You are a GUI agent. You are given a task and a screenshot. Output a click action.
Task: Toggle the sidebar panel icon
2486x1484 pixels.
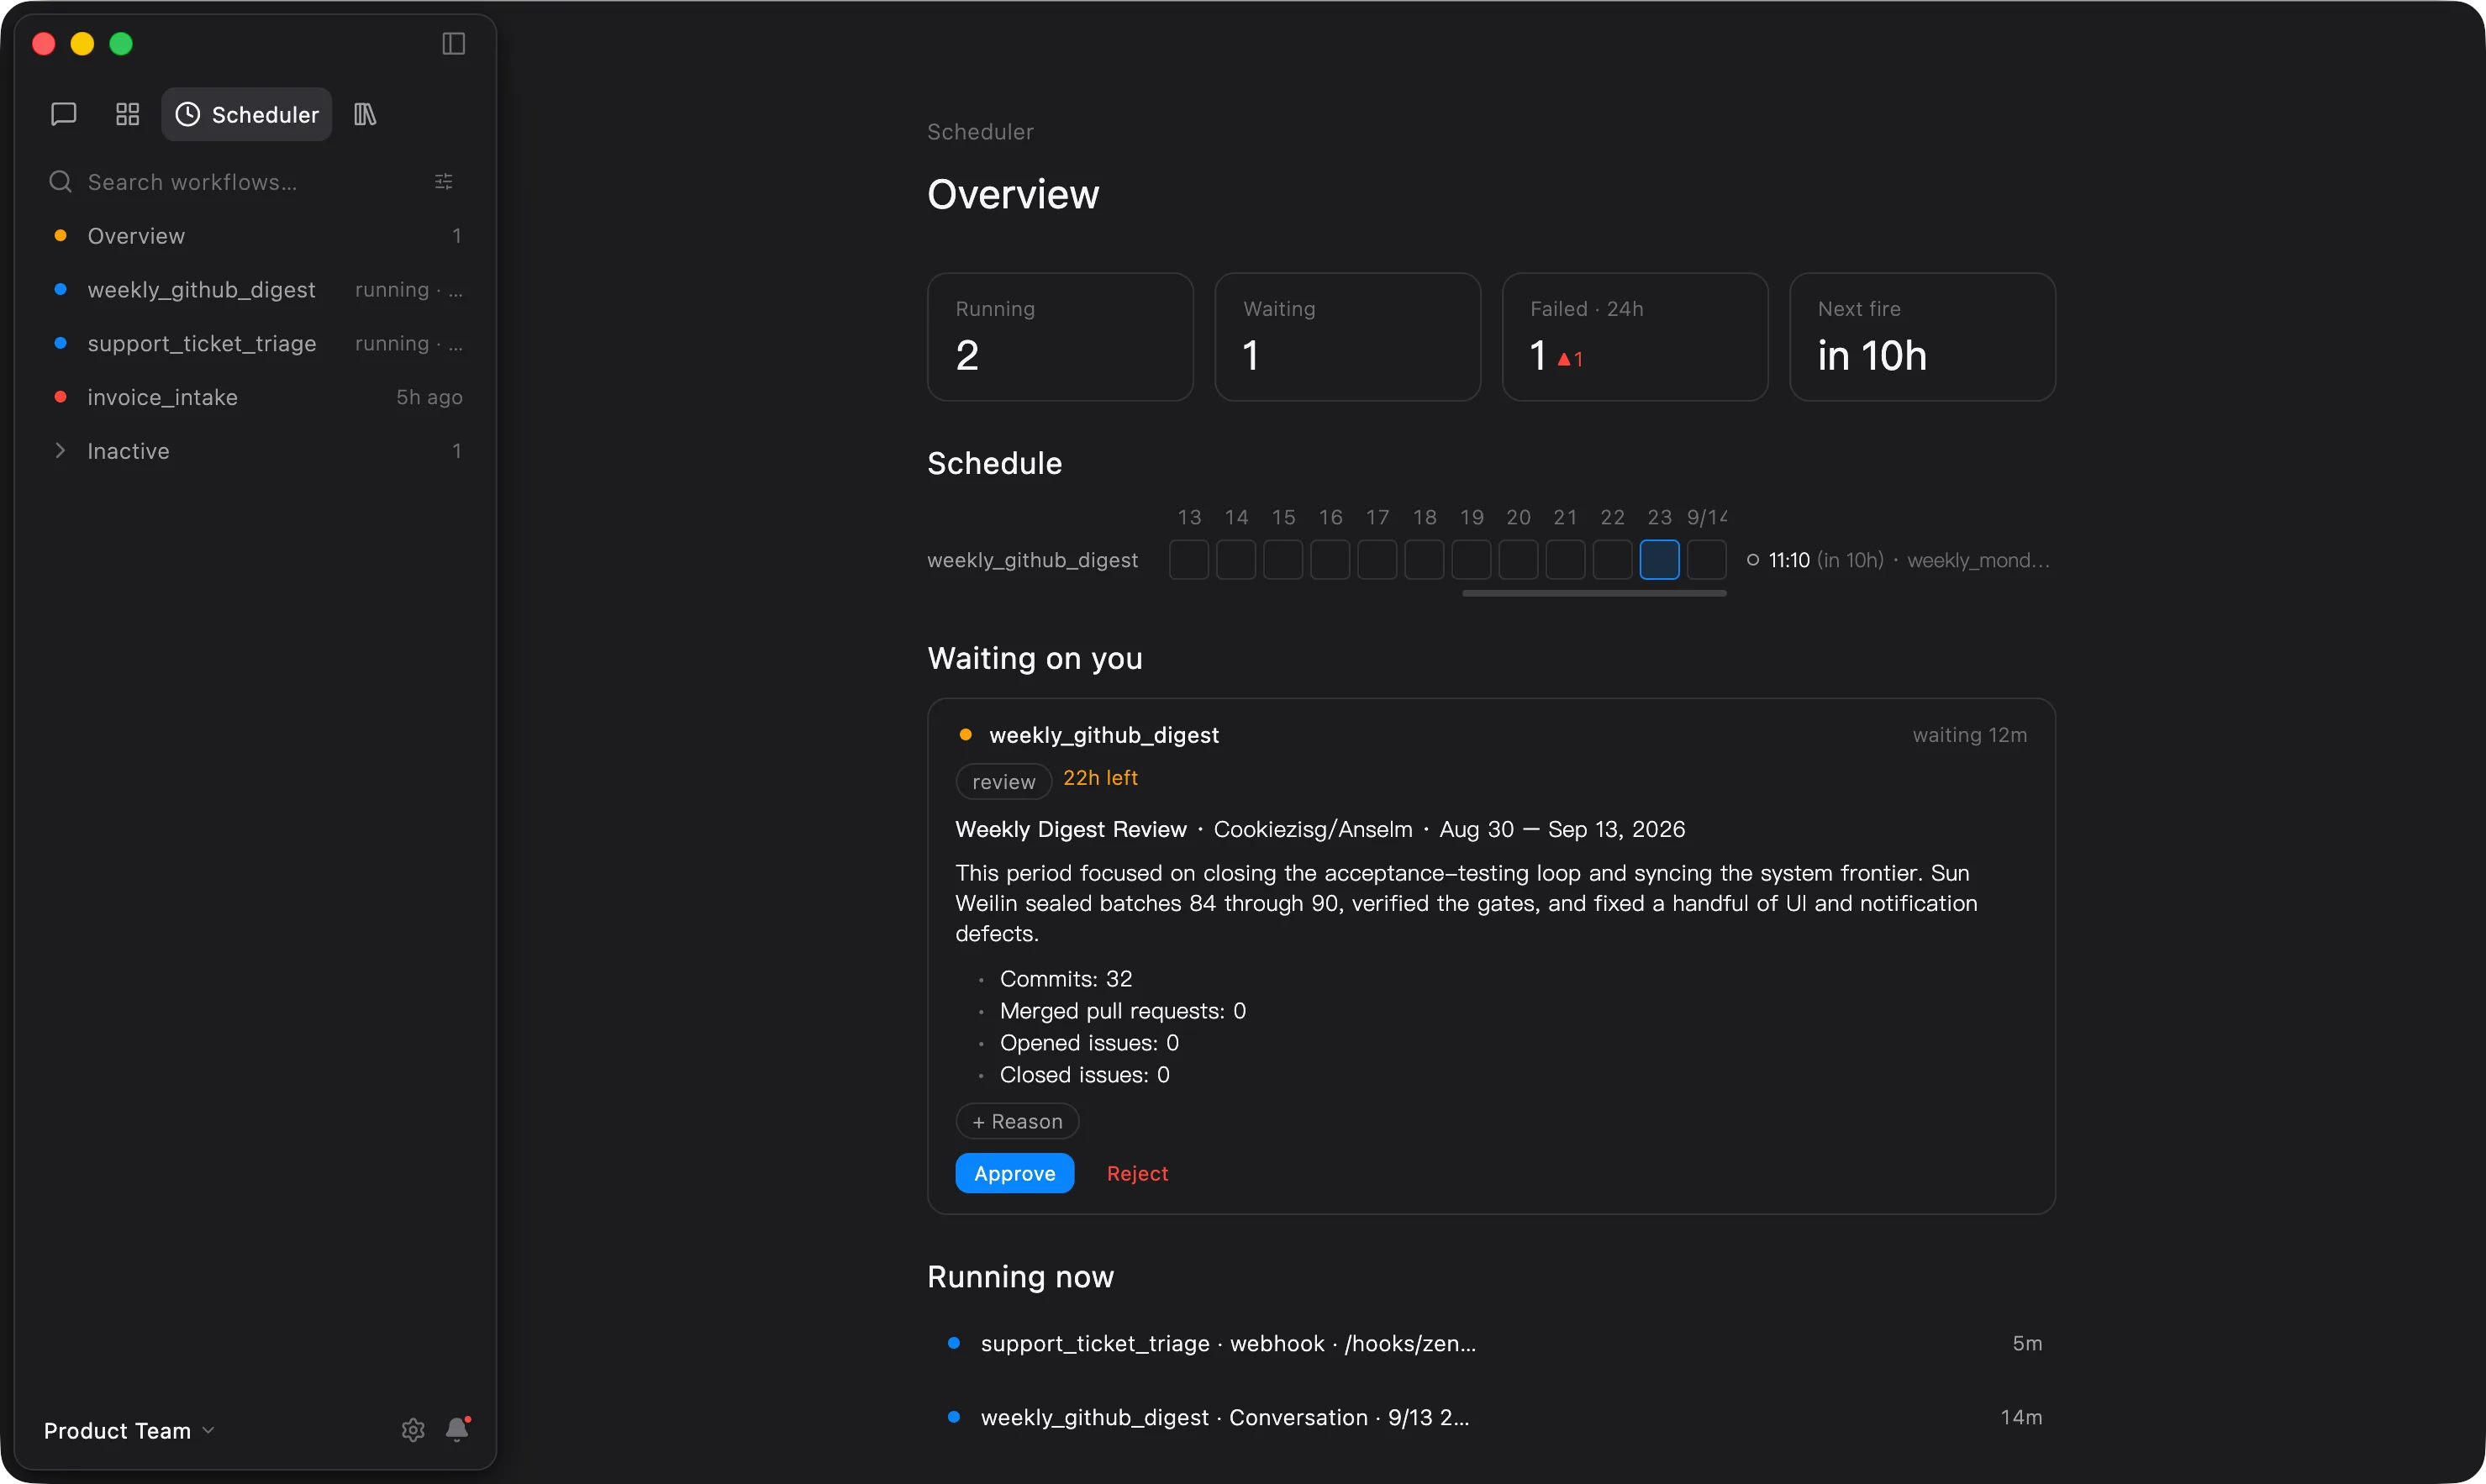[453, 44]
